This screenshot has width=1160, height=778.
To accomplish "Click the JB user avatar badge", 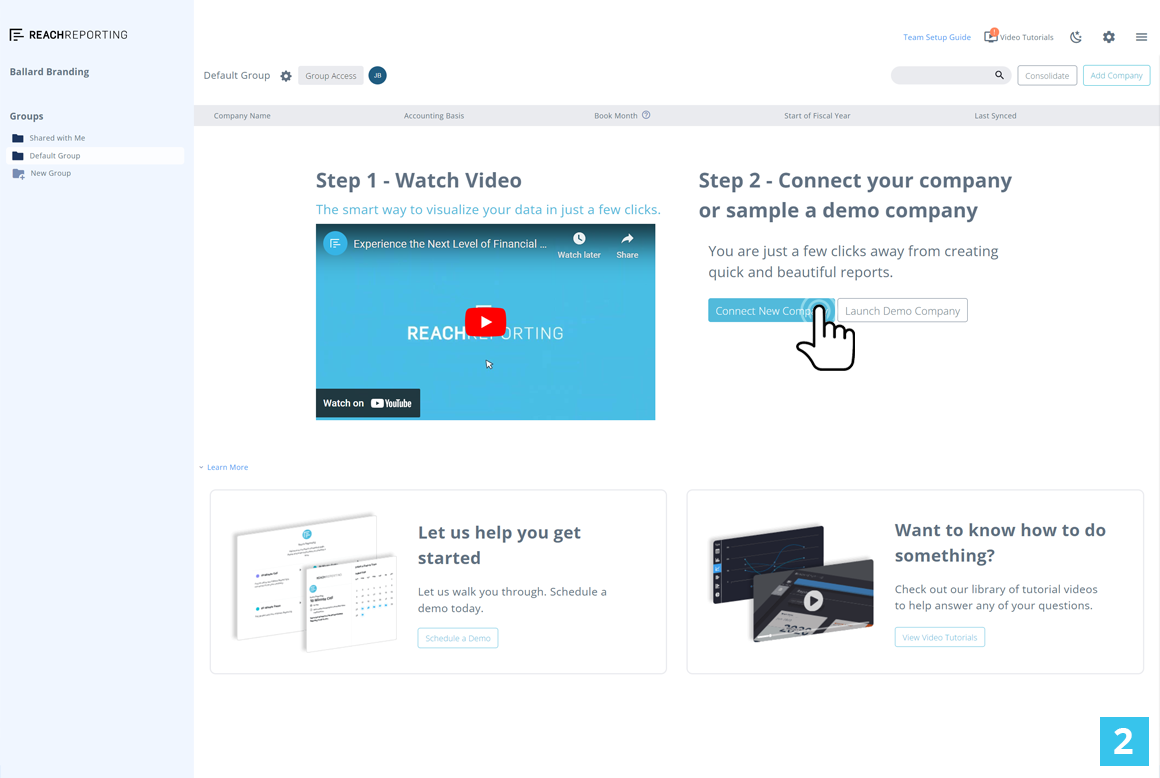I will point(377,75).
